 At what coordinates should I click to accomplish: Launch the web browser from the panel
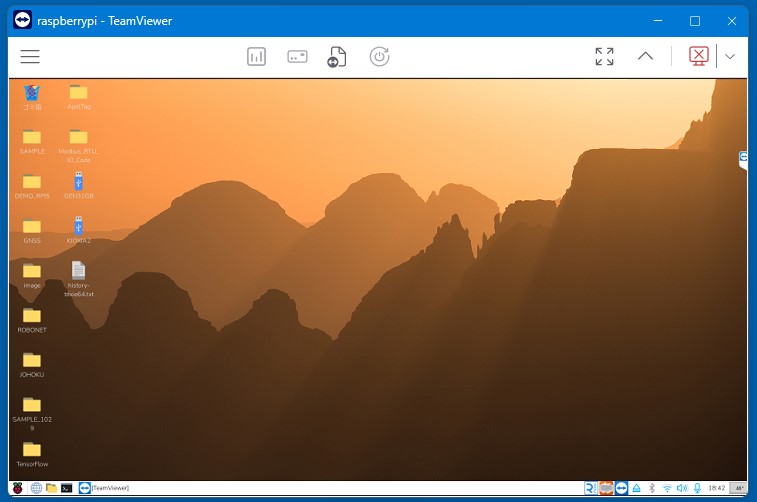click(x=36, y=488)
